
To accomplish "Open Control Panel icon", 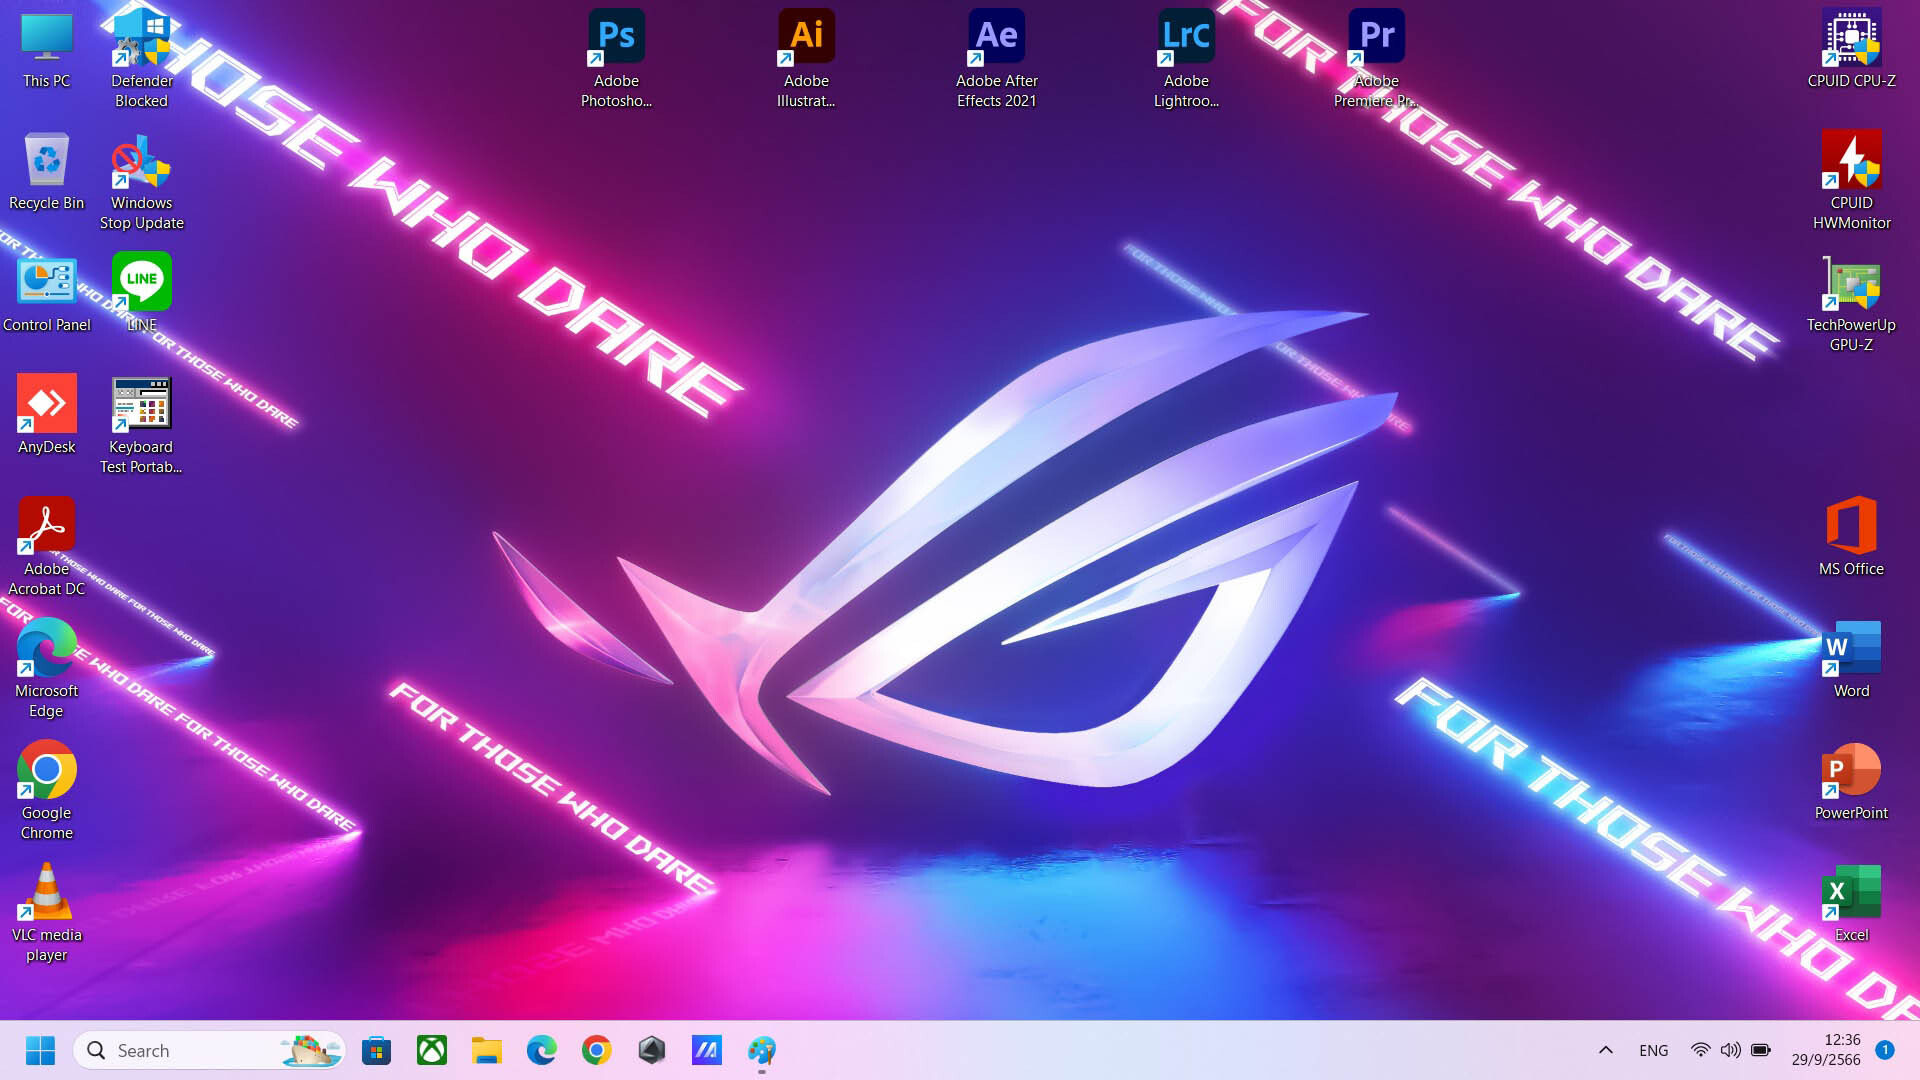I will coord(46,293).
